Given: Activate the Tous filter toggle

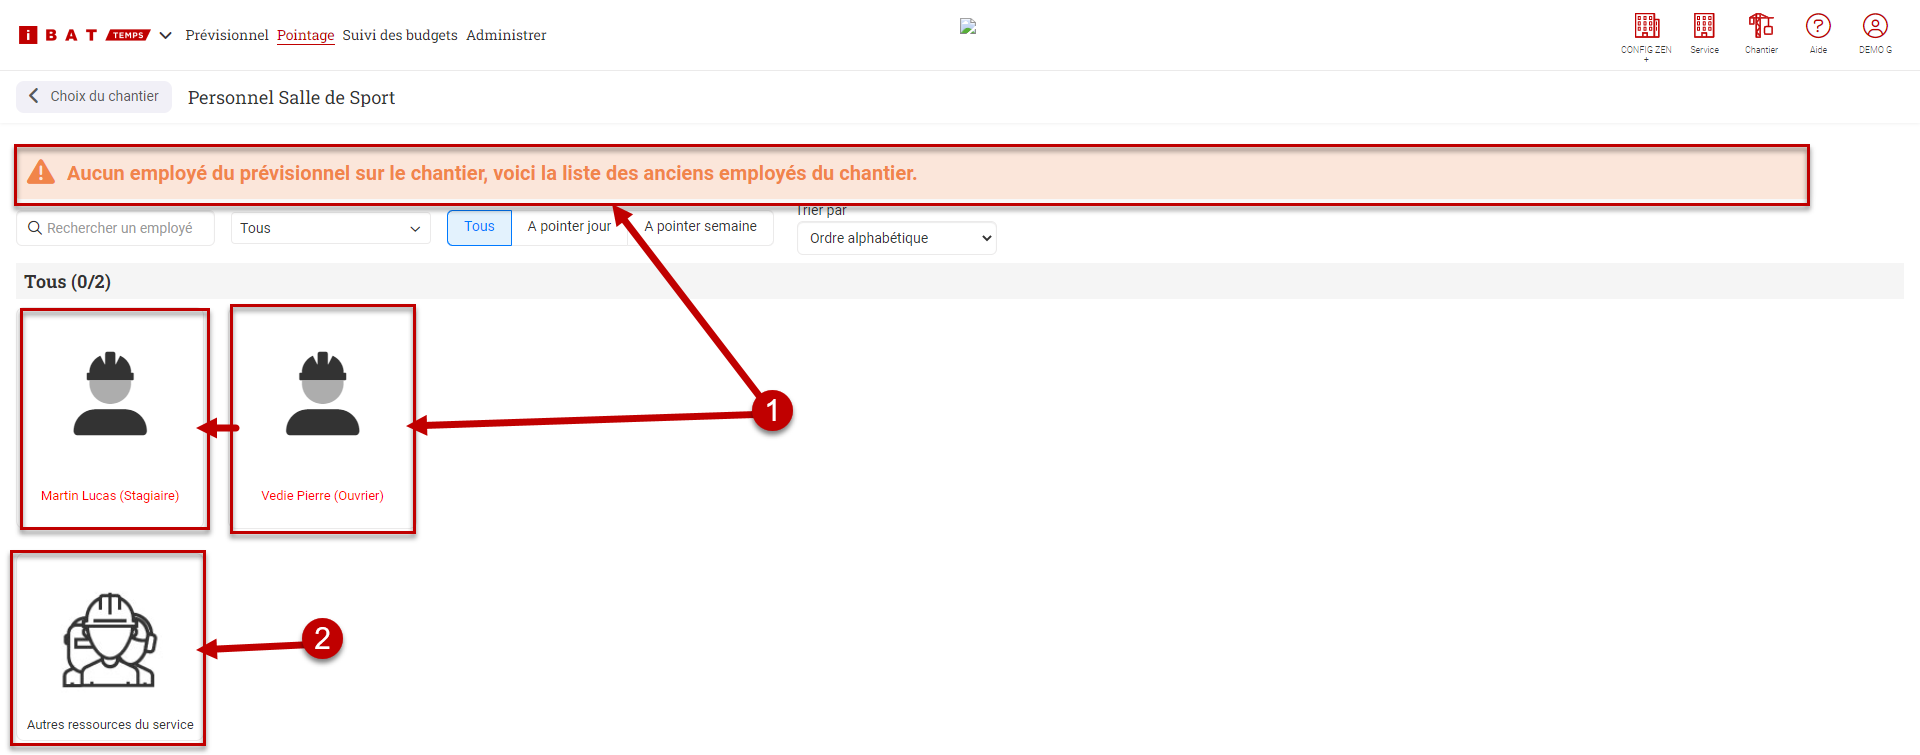Looking at the screenshot, I should point(479,227).
